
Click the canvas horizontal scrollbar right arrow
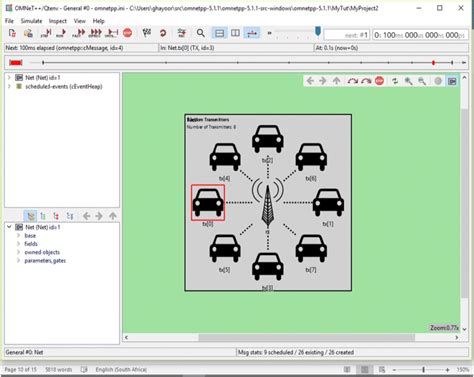point(457,337)
